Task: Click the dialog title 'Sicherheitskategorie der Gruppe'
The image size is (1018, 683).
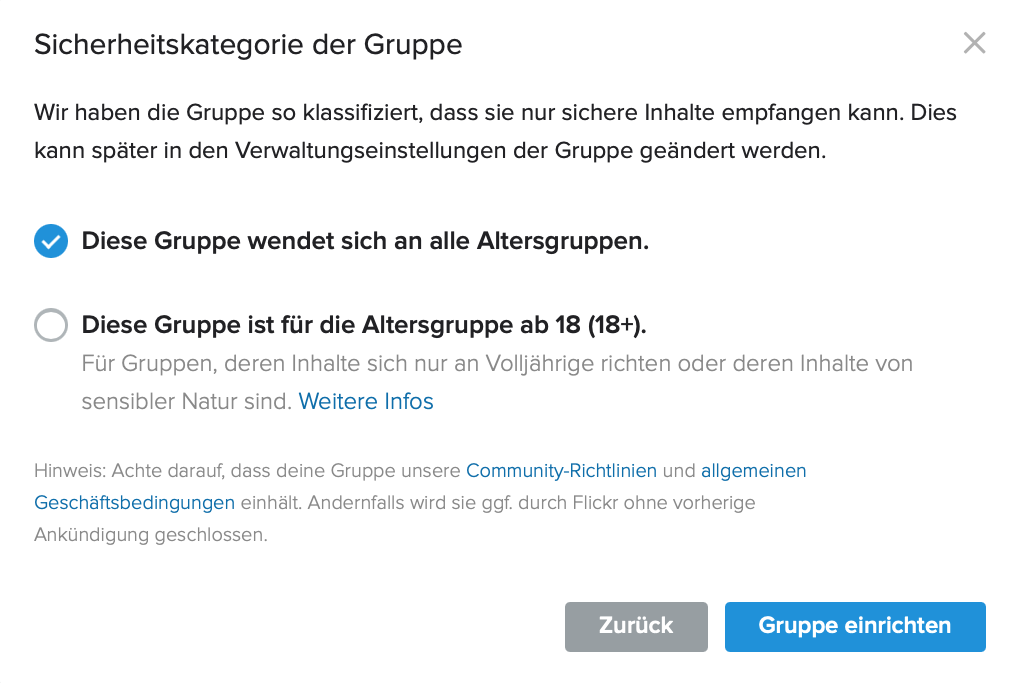Action: [248, 44]
